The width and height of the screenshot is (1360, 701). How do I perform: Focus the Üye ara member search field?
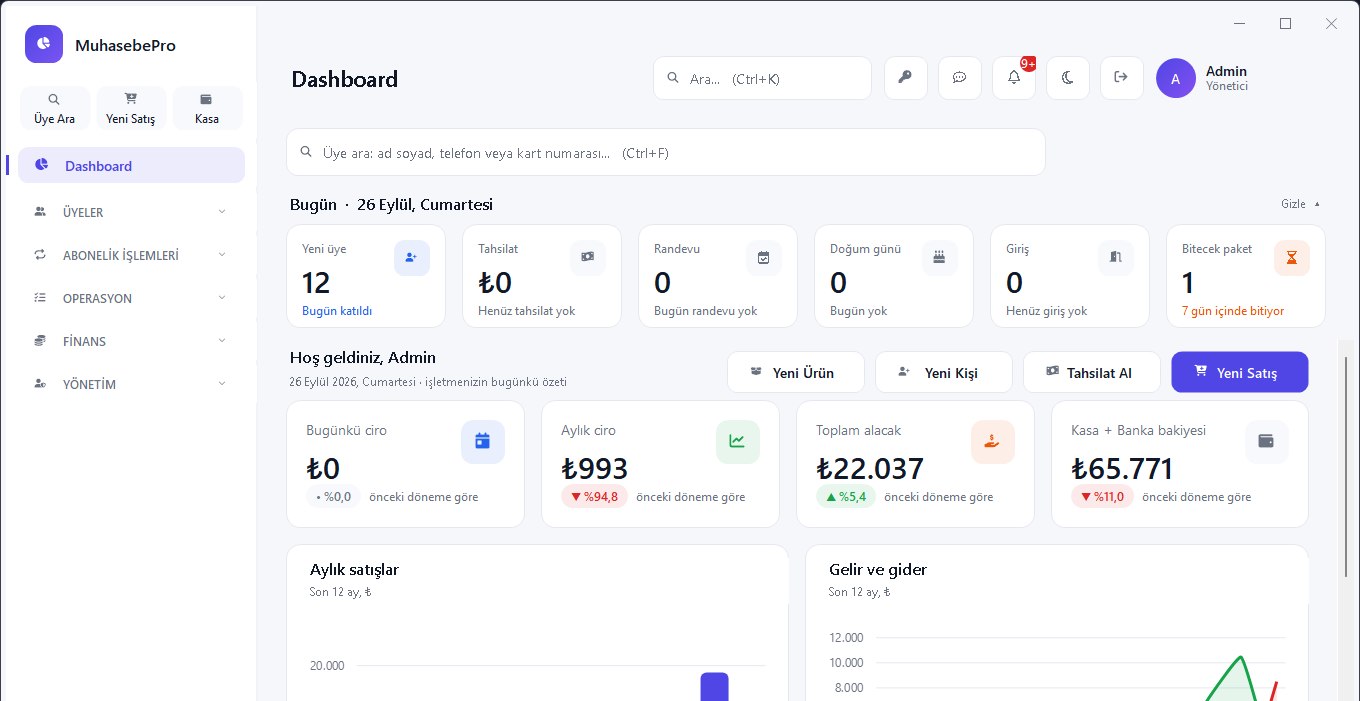666,153
